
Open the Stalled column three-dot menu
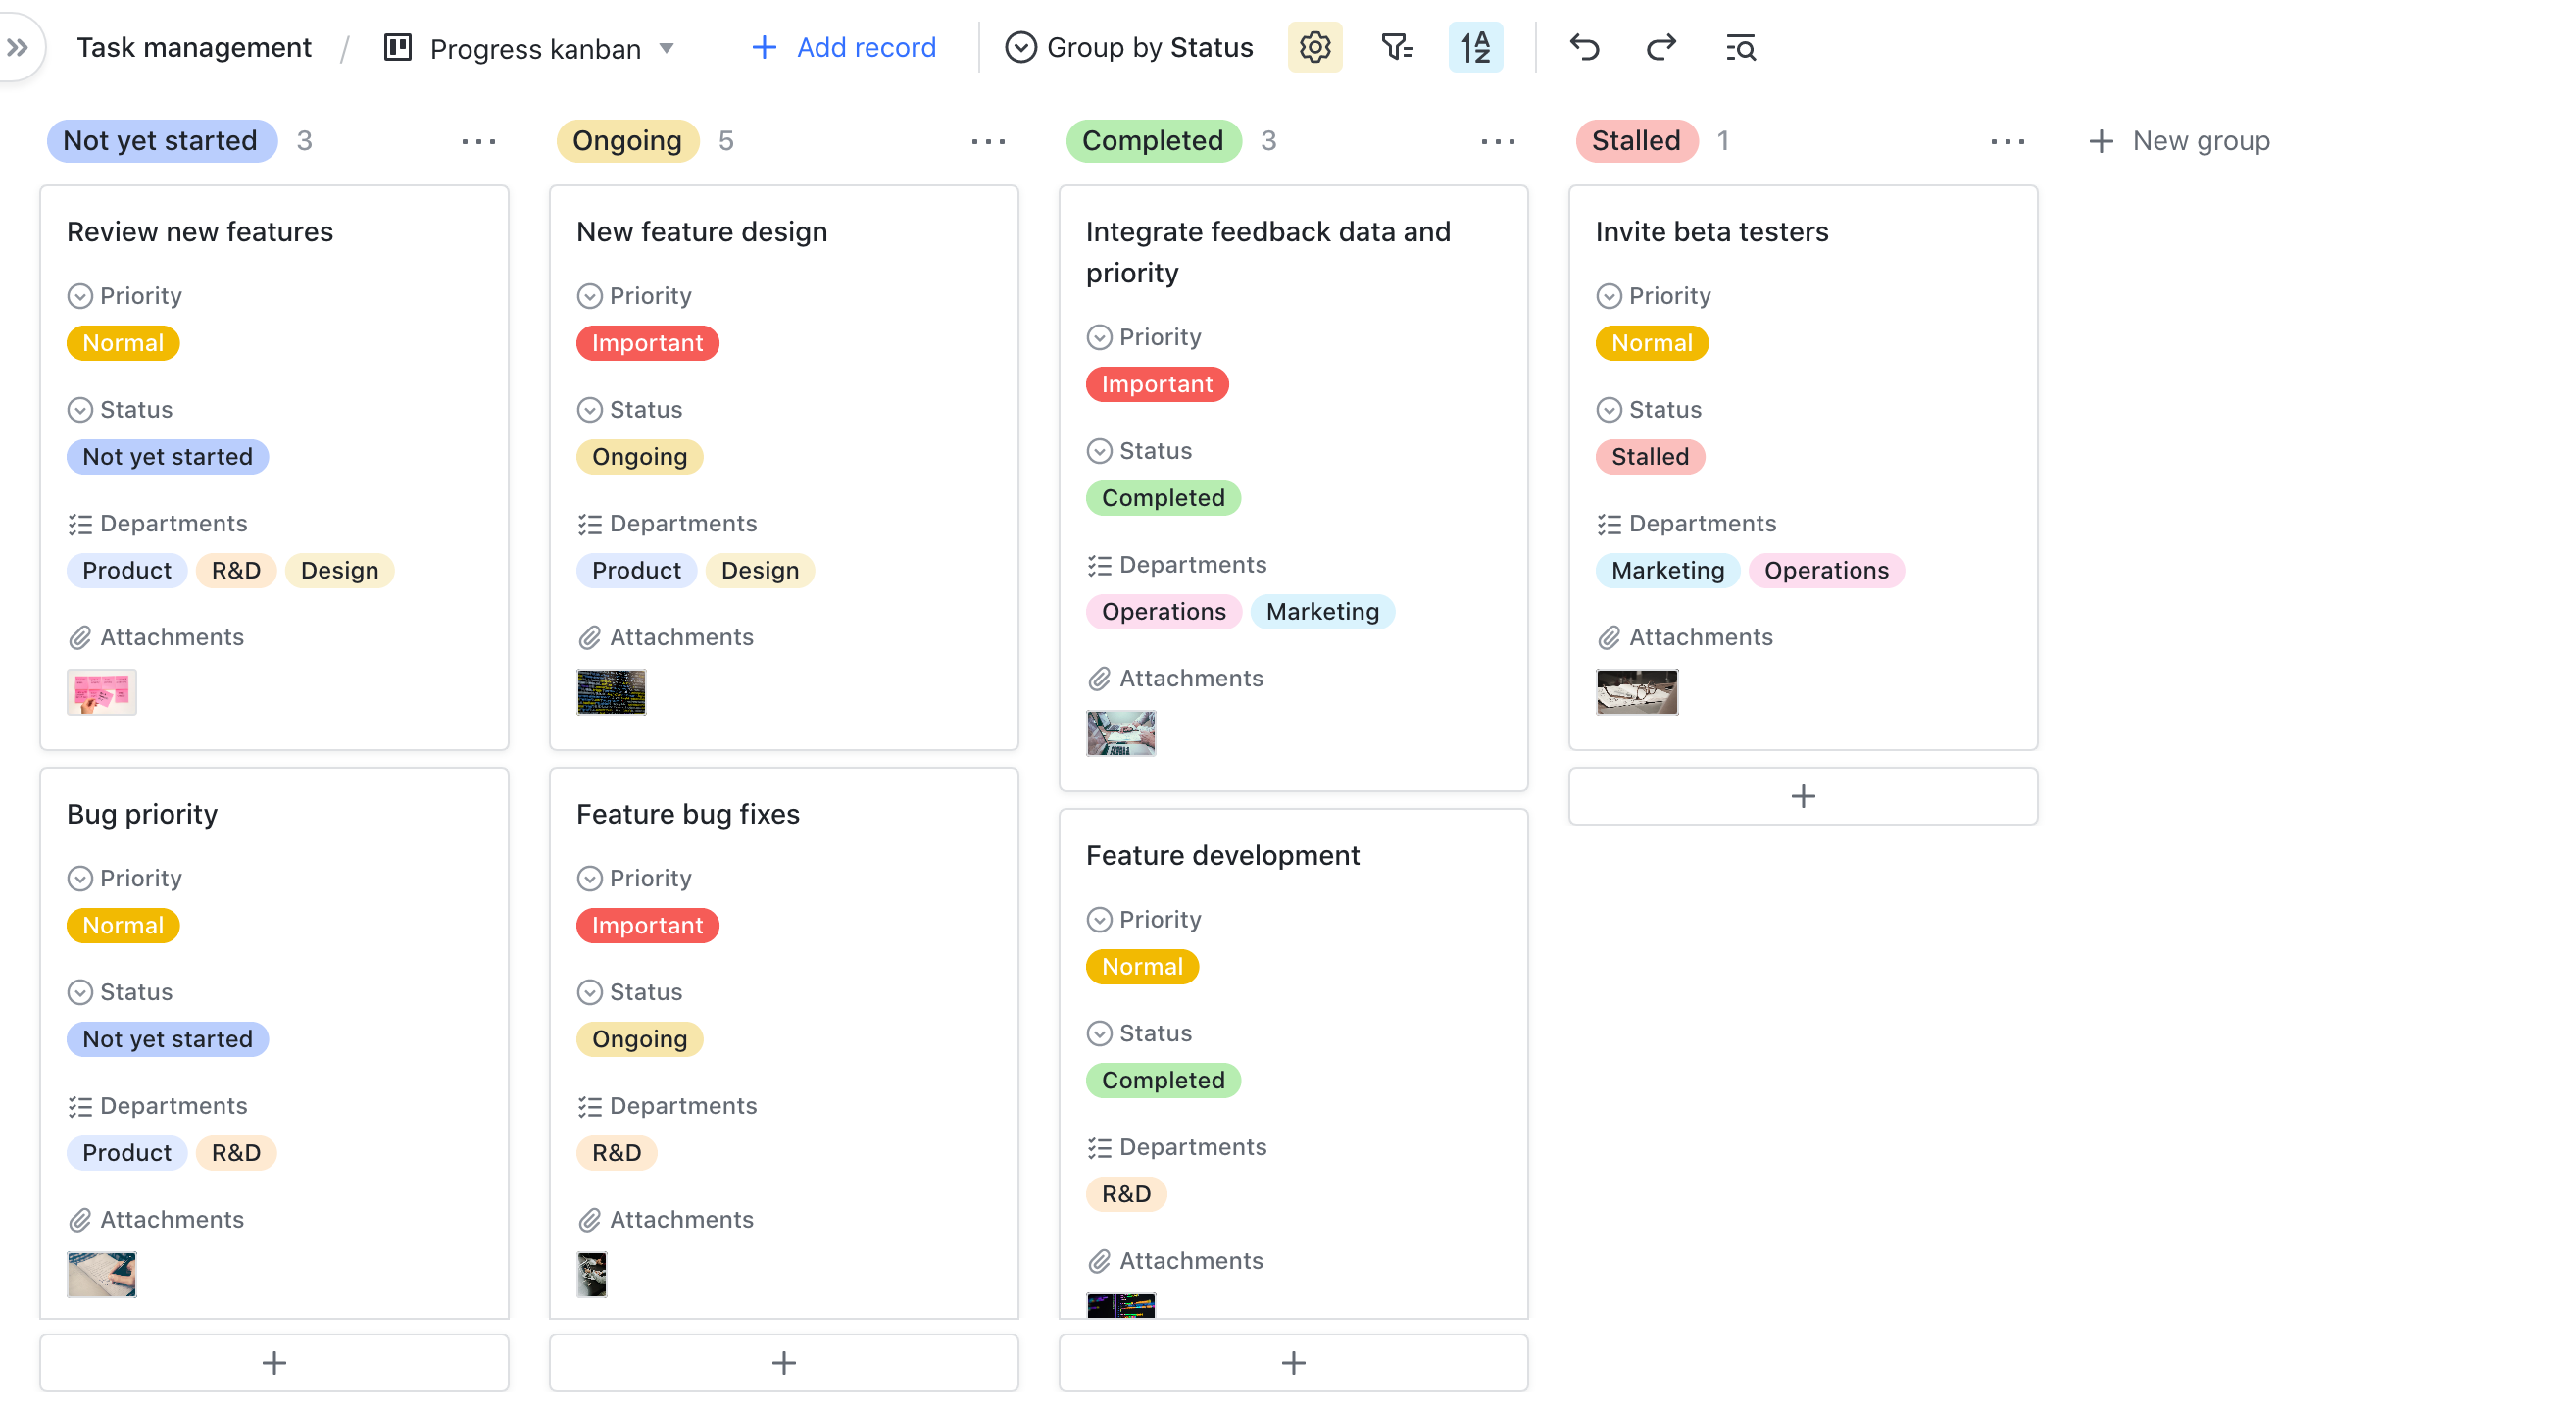click(x=2007, y=141)
